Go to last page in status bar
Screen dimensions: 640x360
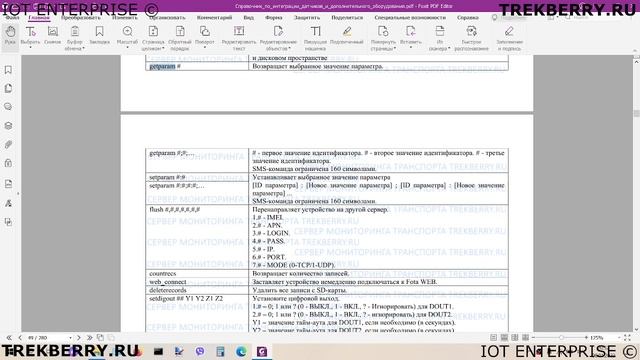[89, 338]
